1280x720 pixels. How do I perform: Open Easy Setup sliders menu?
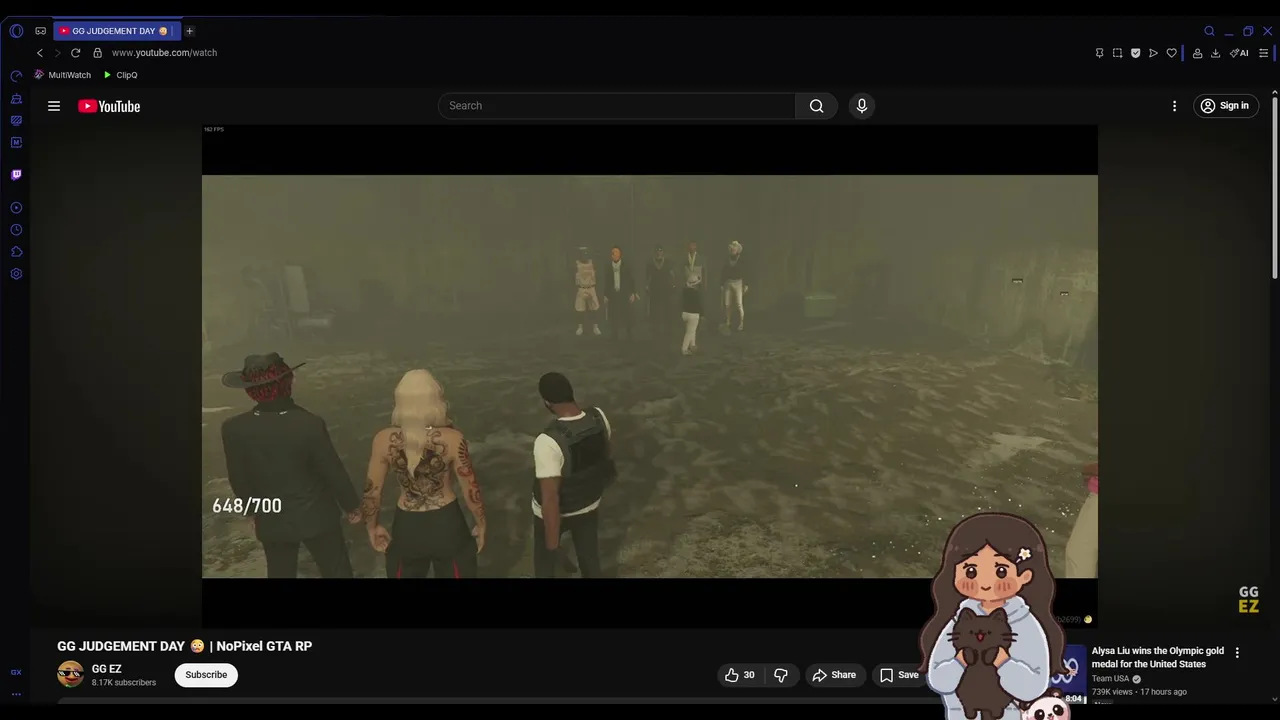(1264, 53)
